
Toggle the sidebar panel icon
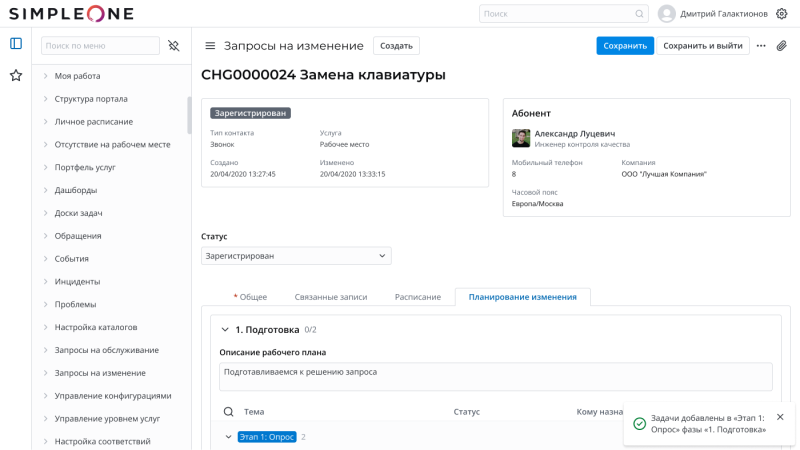[16, 44]
